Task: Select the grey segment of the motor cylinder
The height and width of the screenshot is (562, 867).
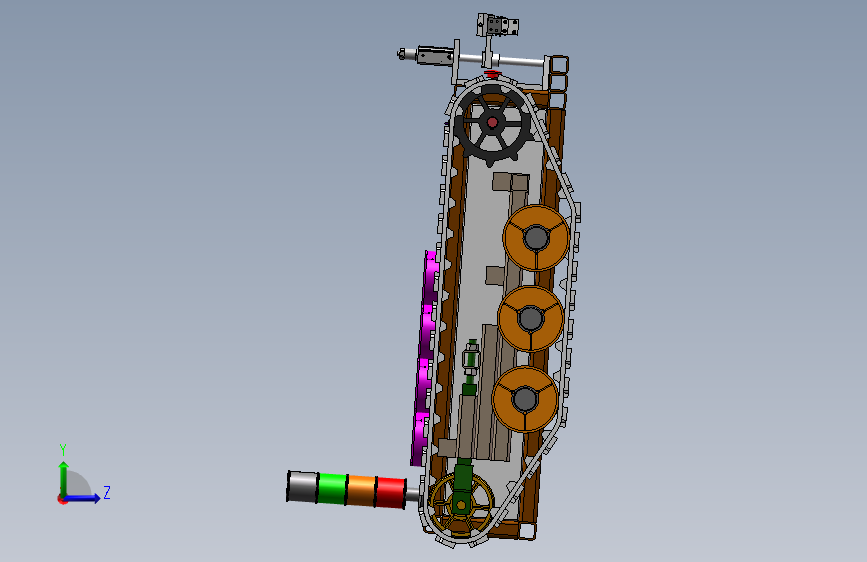Action: (x=302, y=487)
